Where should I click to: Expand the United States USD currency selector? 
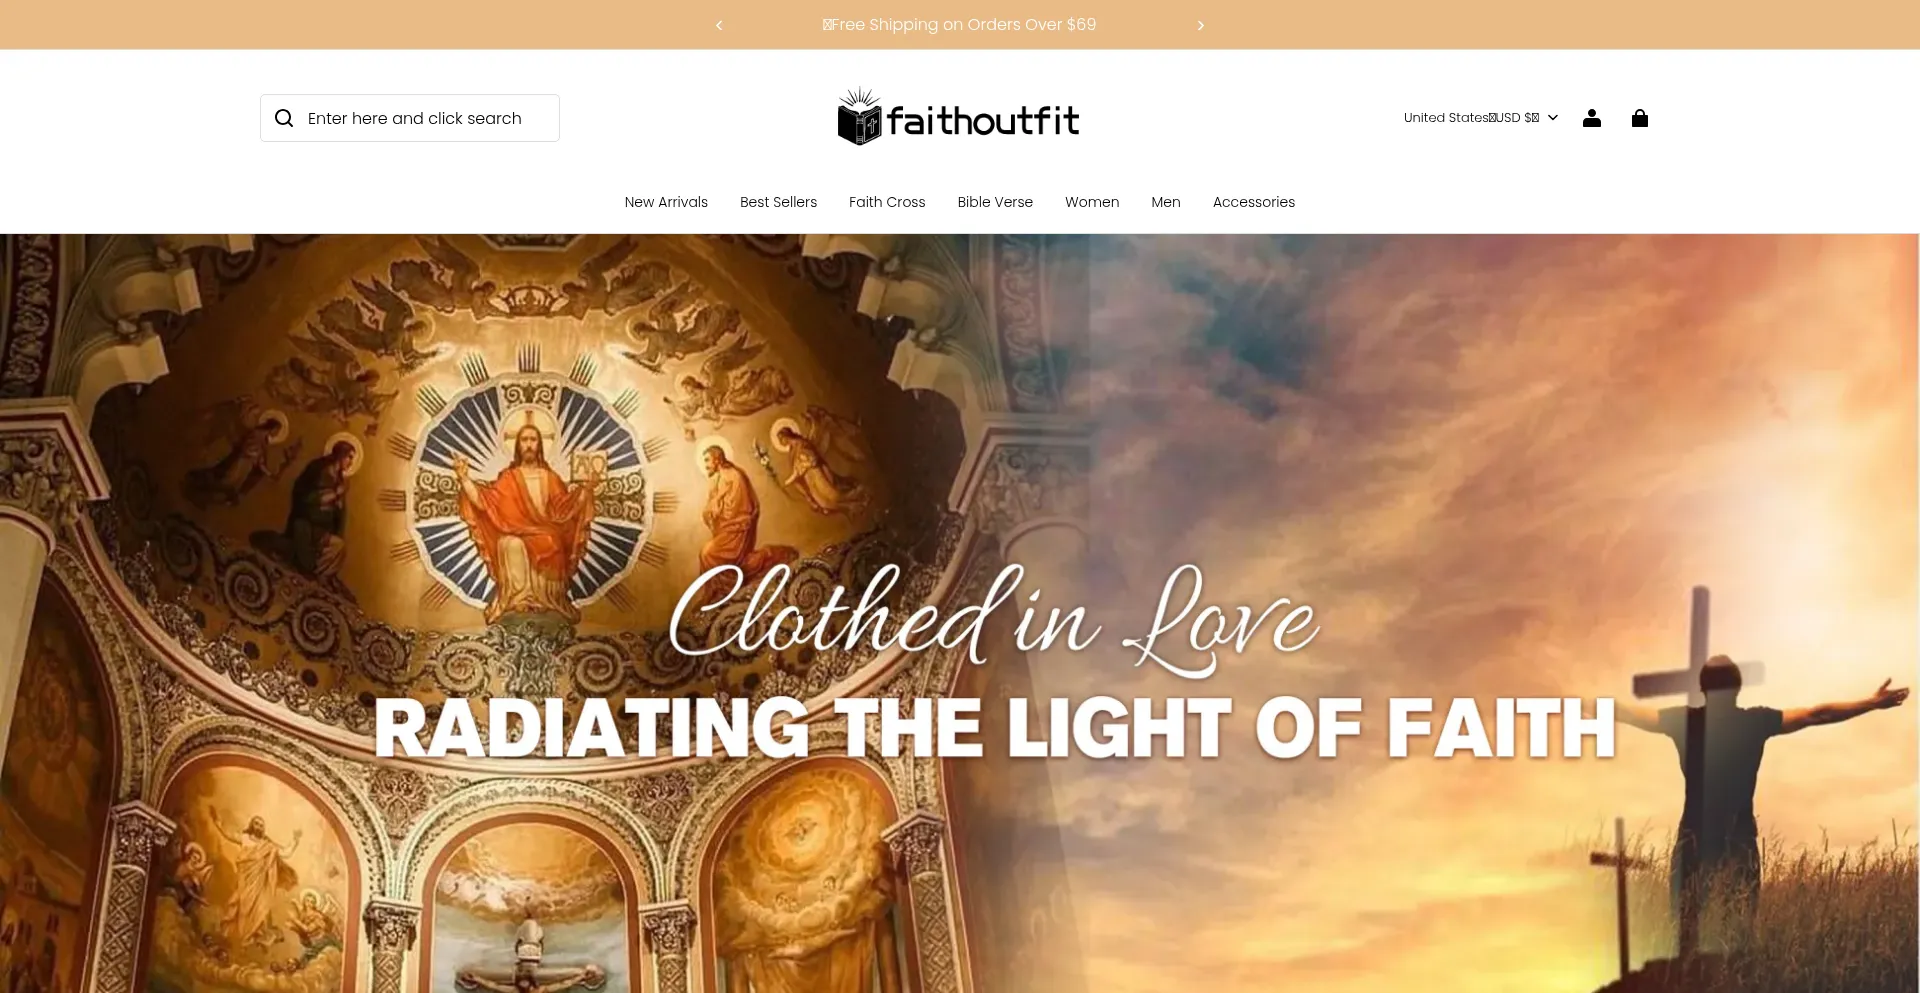1481,118
